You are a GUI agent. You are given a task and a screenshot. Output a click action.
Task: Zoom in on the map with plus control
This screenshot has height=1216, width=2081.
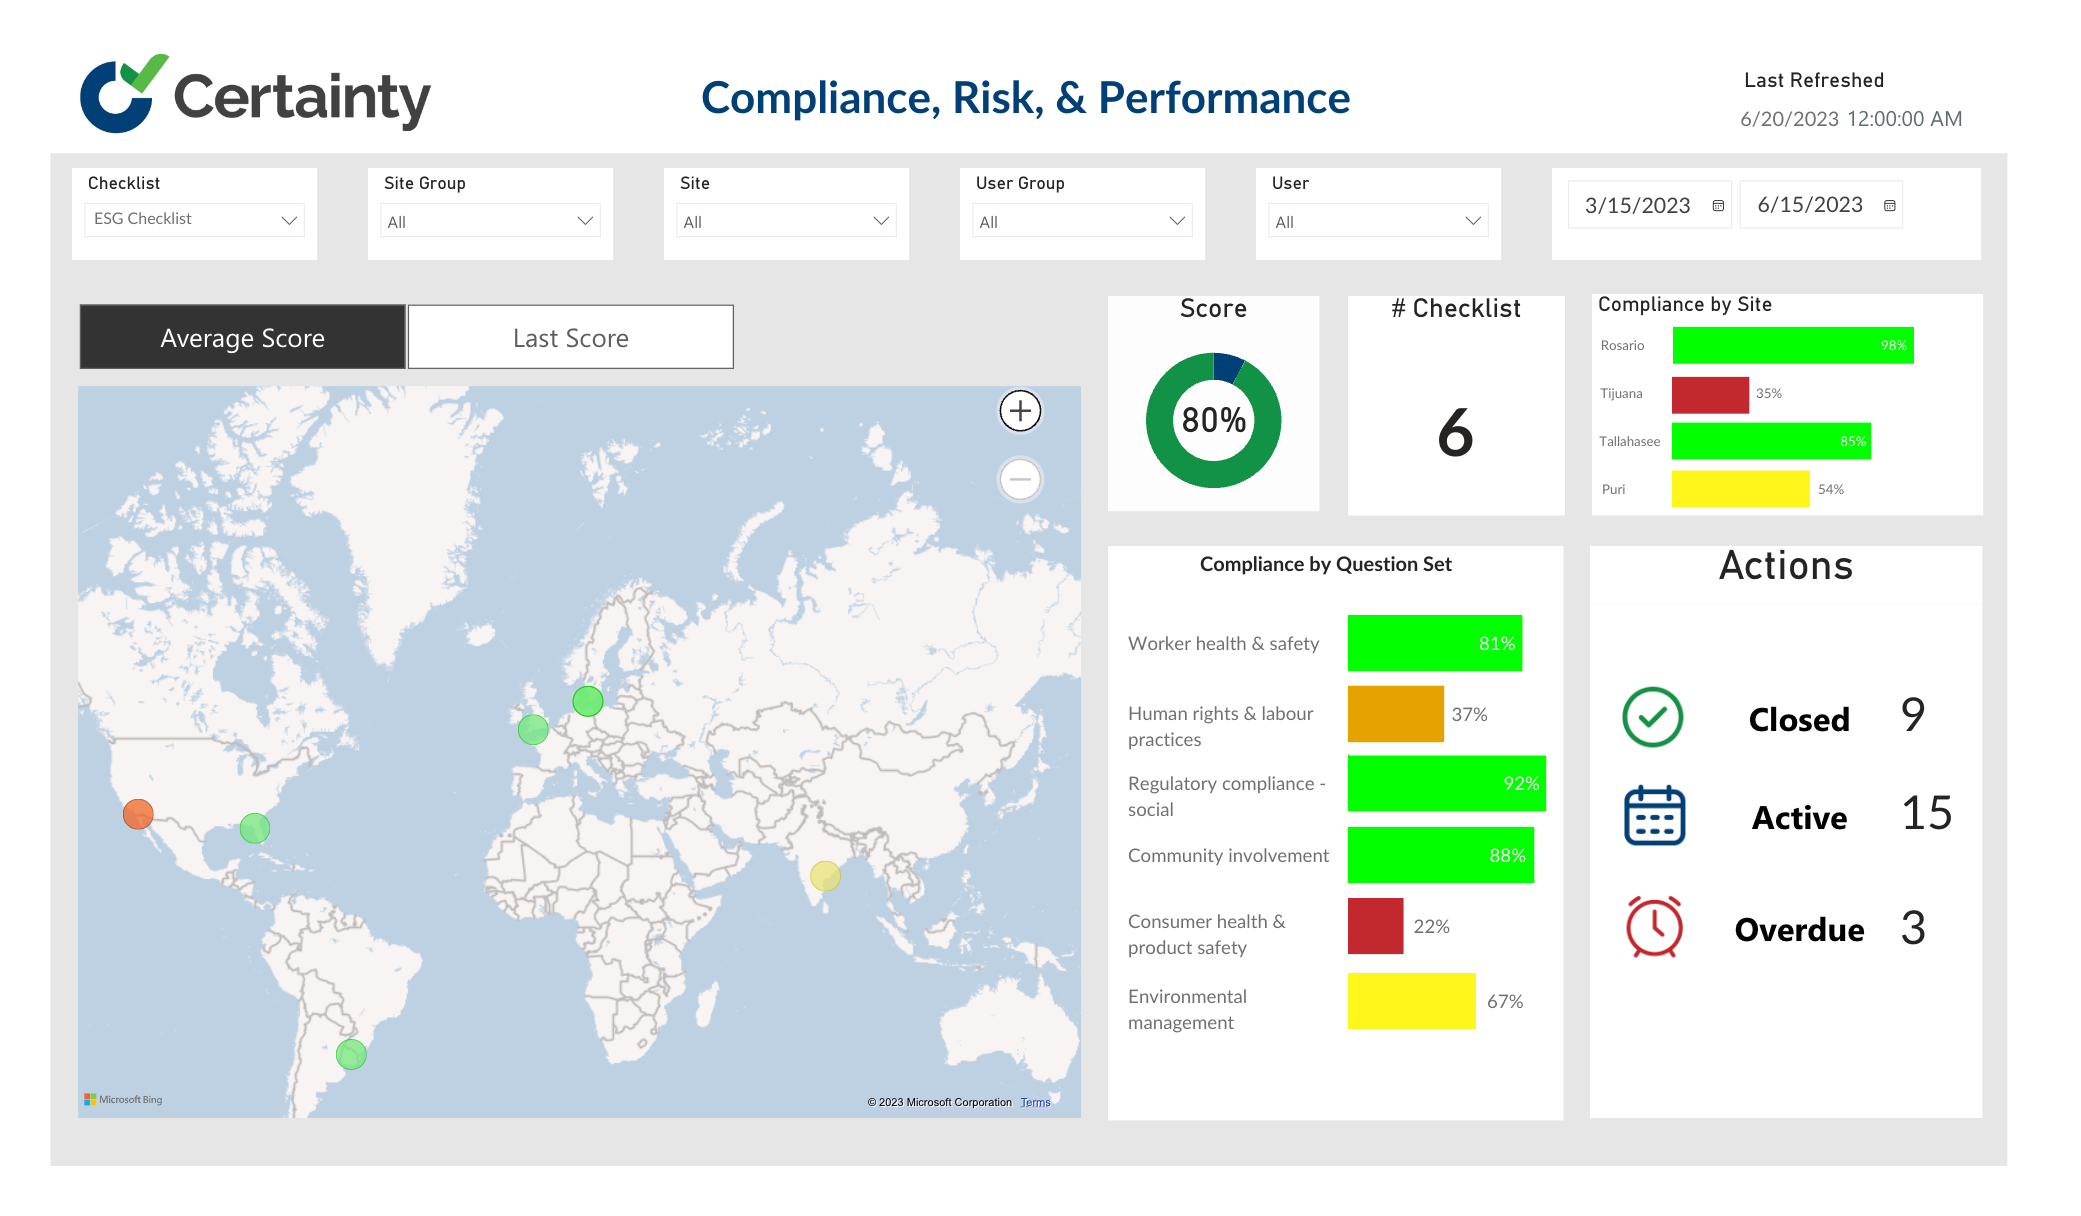click(1020, 410)
